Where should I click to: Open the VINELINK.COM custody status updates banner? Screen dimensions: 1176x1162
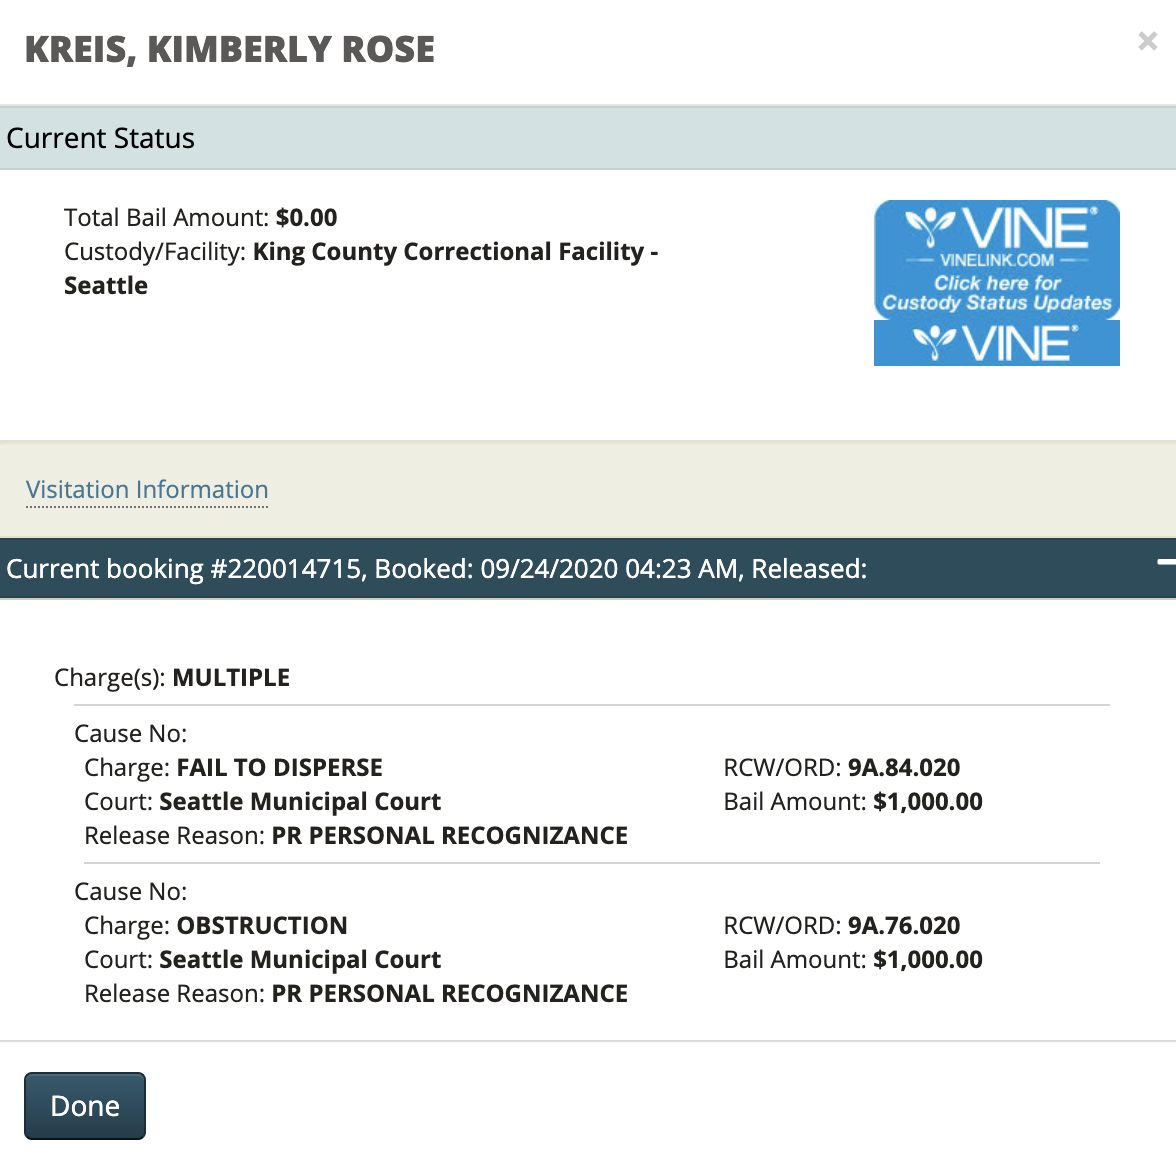pos(997,259)
